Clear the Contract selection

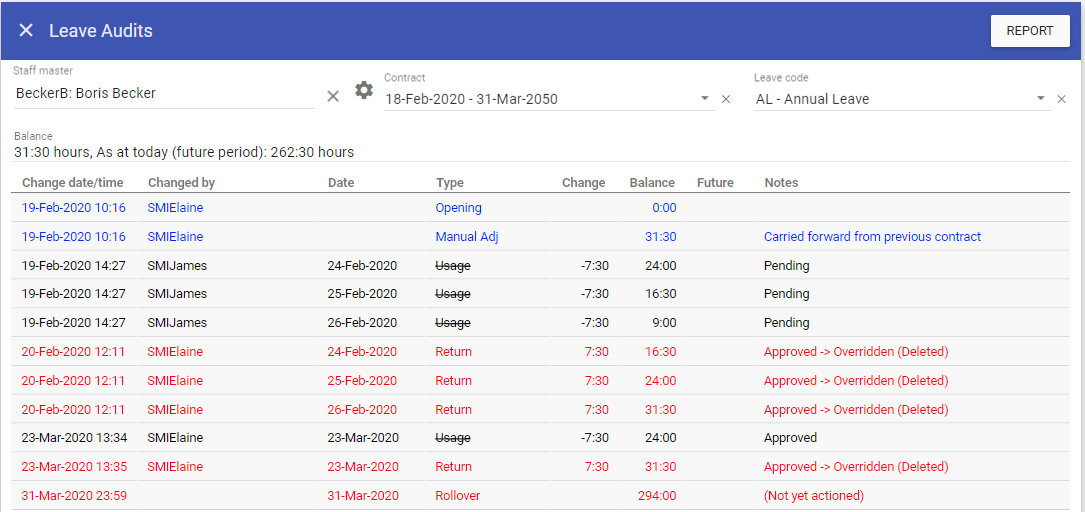click(726, 99)
